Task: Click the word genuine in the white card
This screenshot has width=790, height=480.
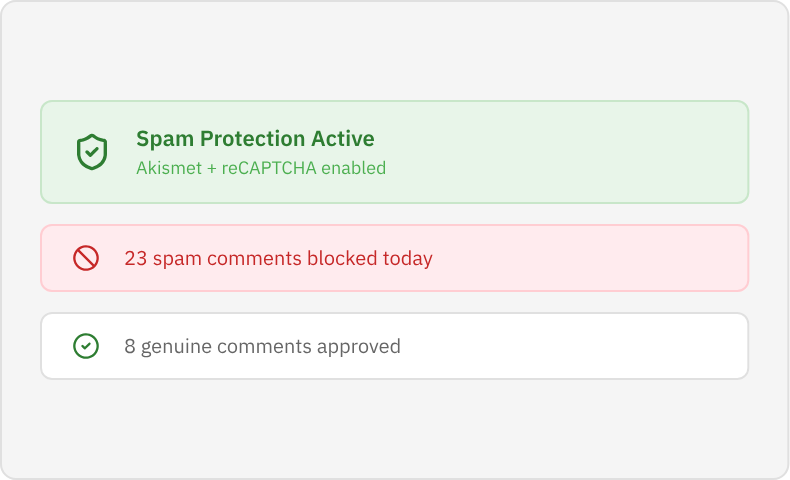Action: pos(175,346)
